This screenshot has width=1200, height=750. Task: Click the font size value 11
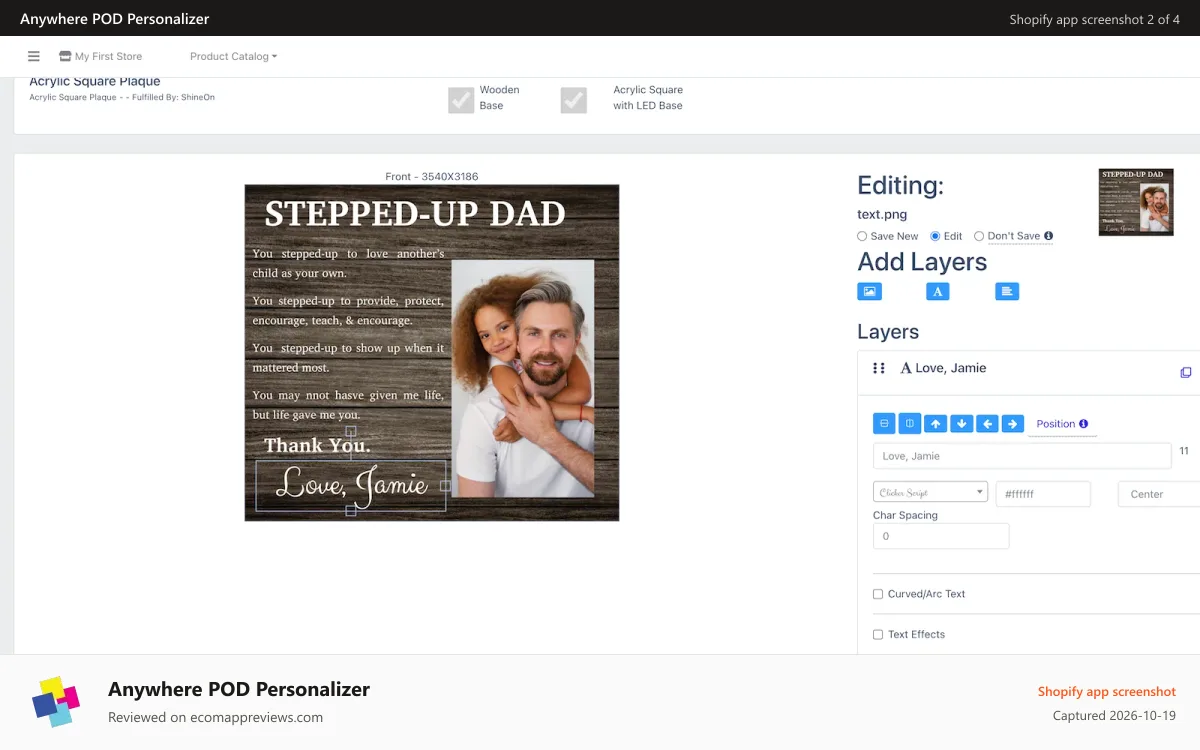coord(1184,451)
